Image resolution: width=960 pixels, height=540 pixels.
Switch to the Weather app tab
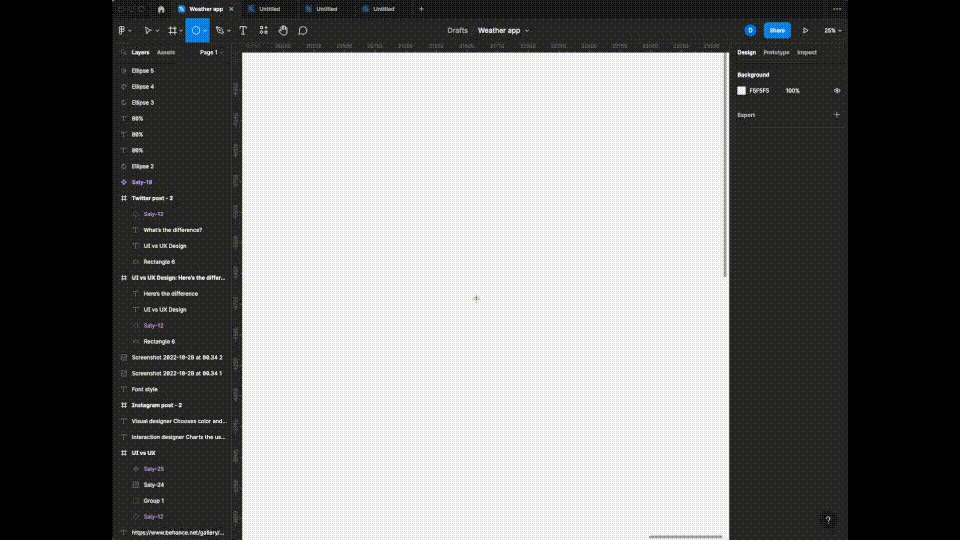[x=206, y=9]
